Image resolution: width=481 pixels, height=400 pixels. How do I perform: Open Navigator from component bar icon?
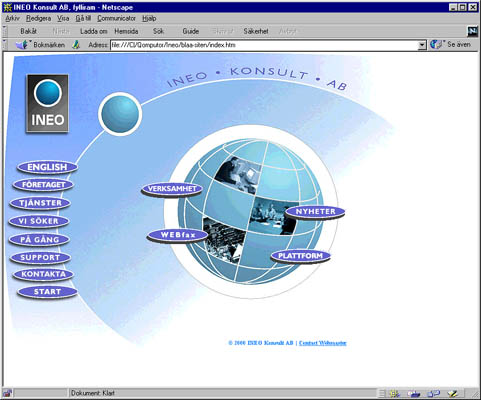(394, 394)
